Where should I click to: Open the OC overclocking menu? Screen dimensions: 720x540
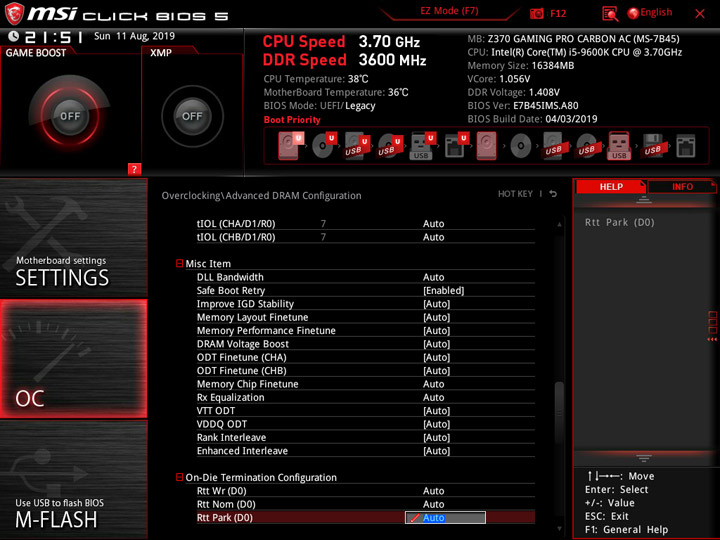pos(73,359)
